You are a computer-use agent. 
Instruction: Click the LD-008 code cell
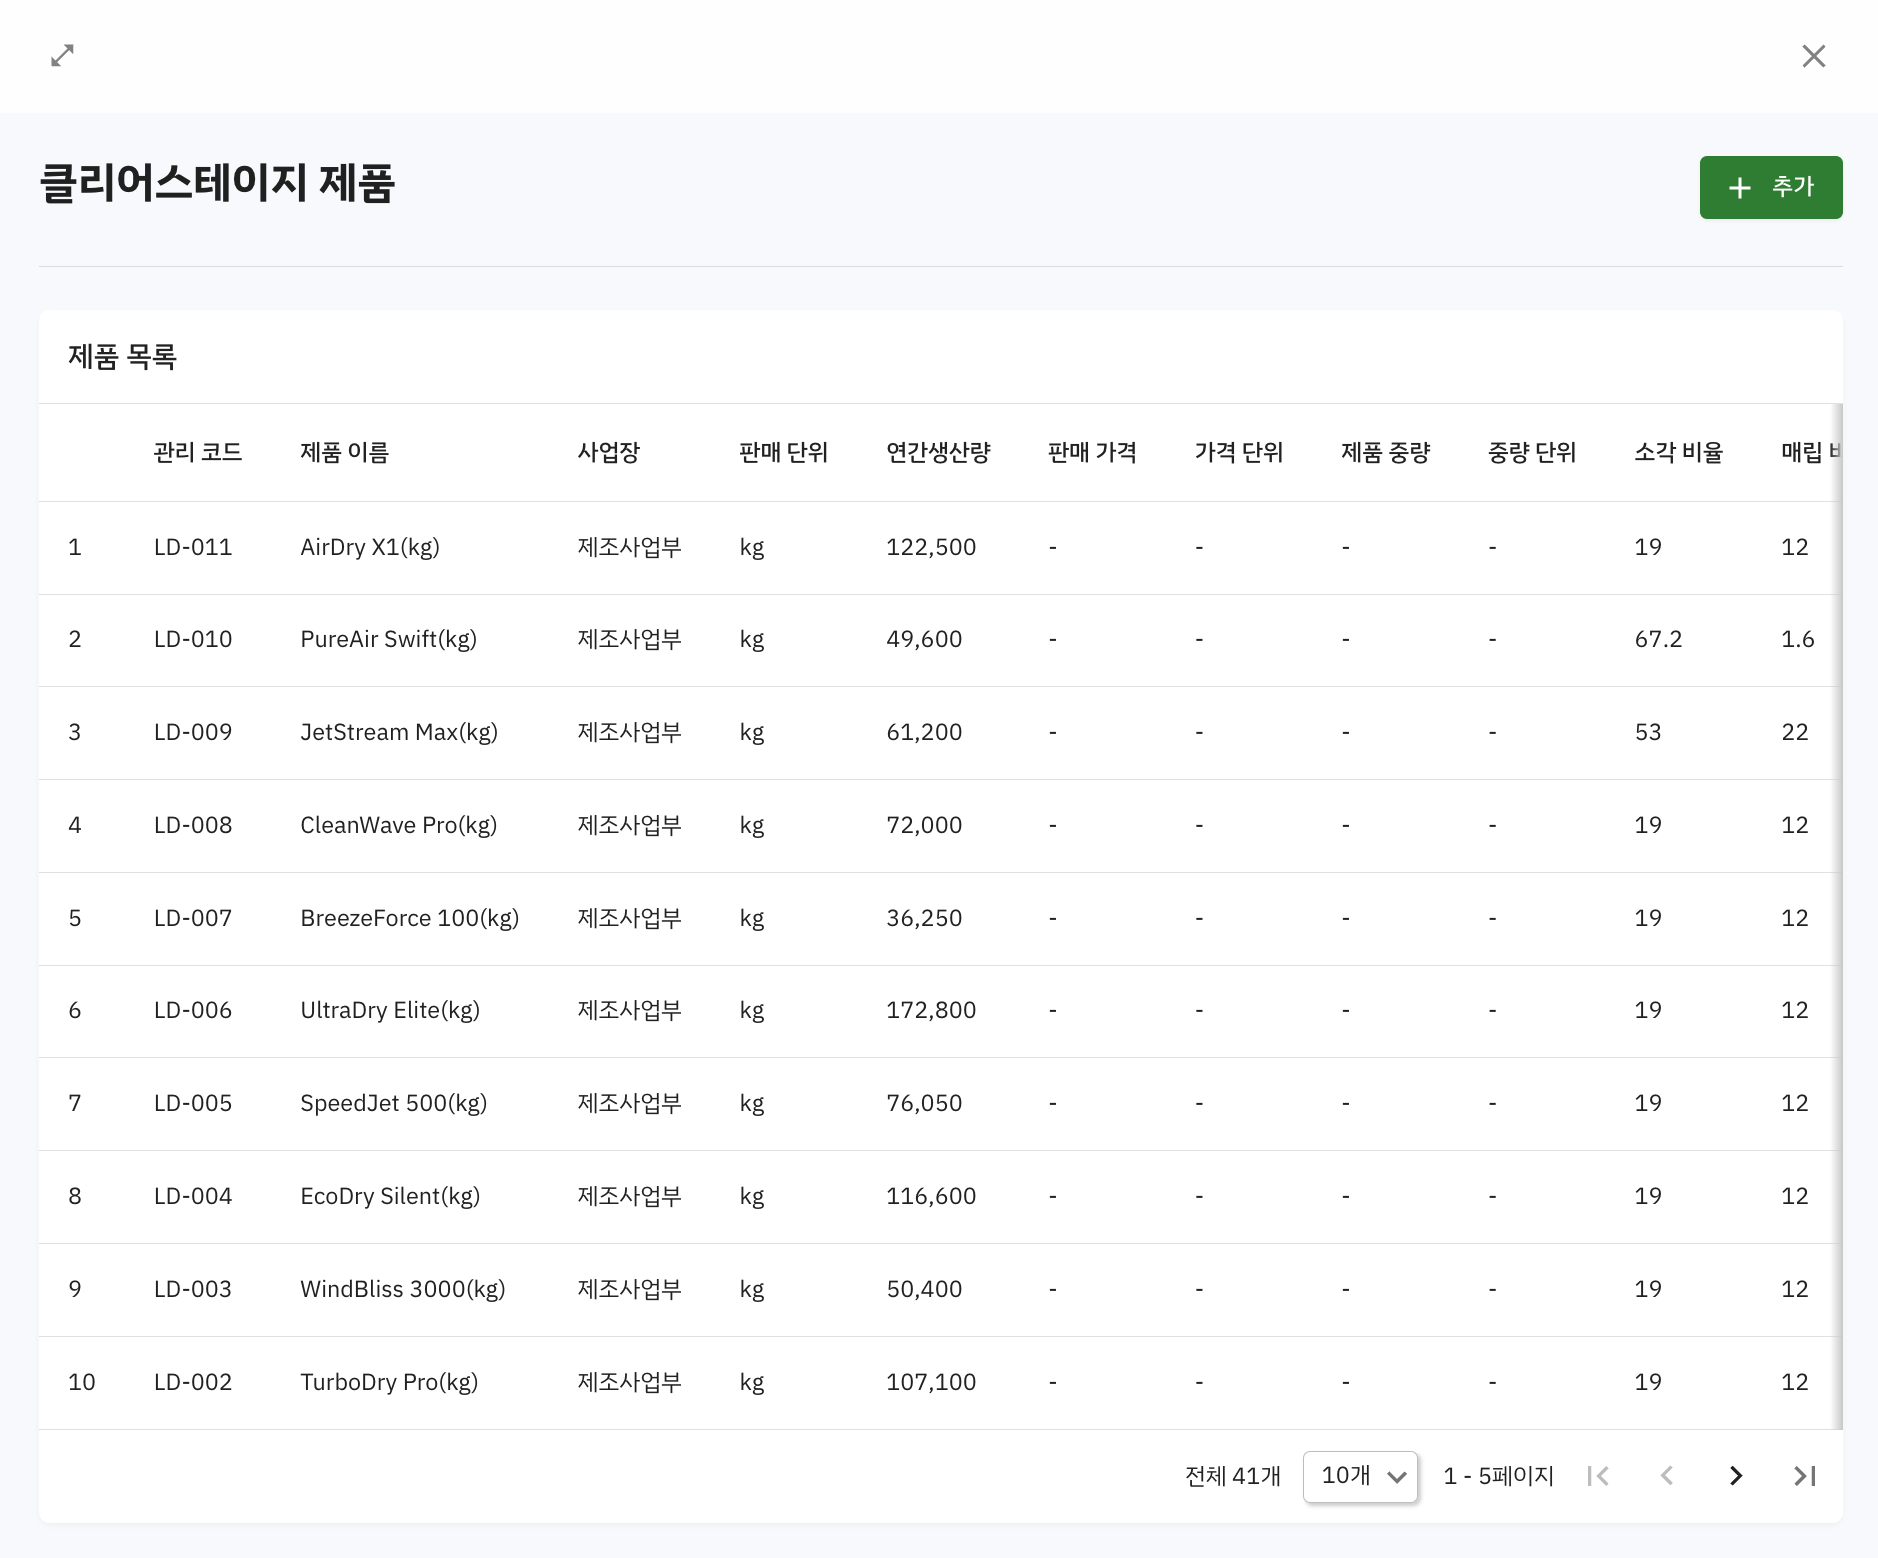193,826
